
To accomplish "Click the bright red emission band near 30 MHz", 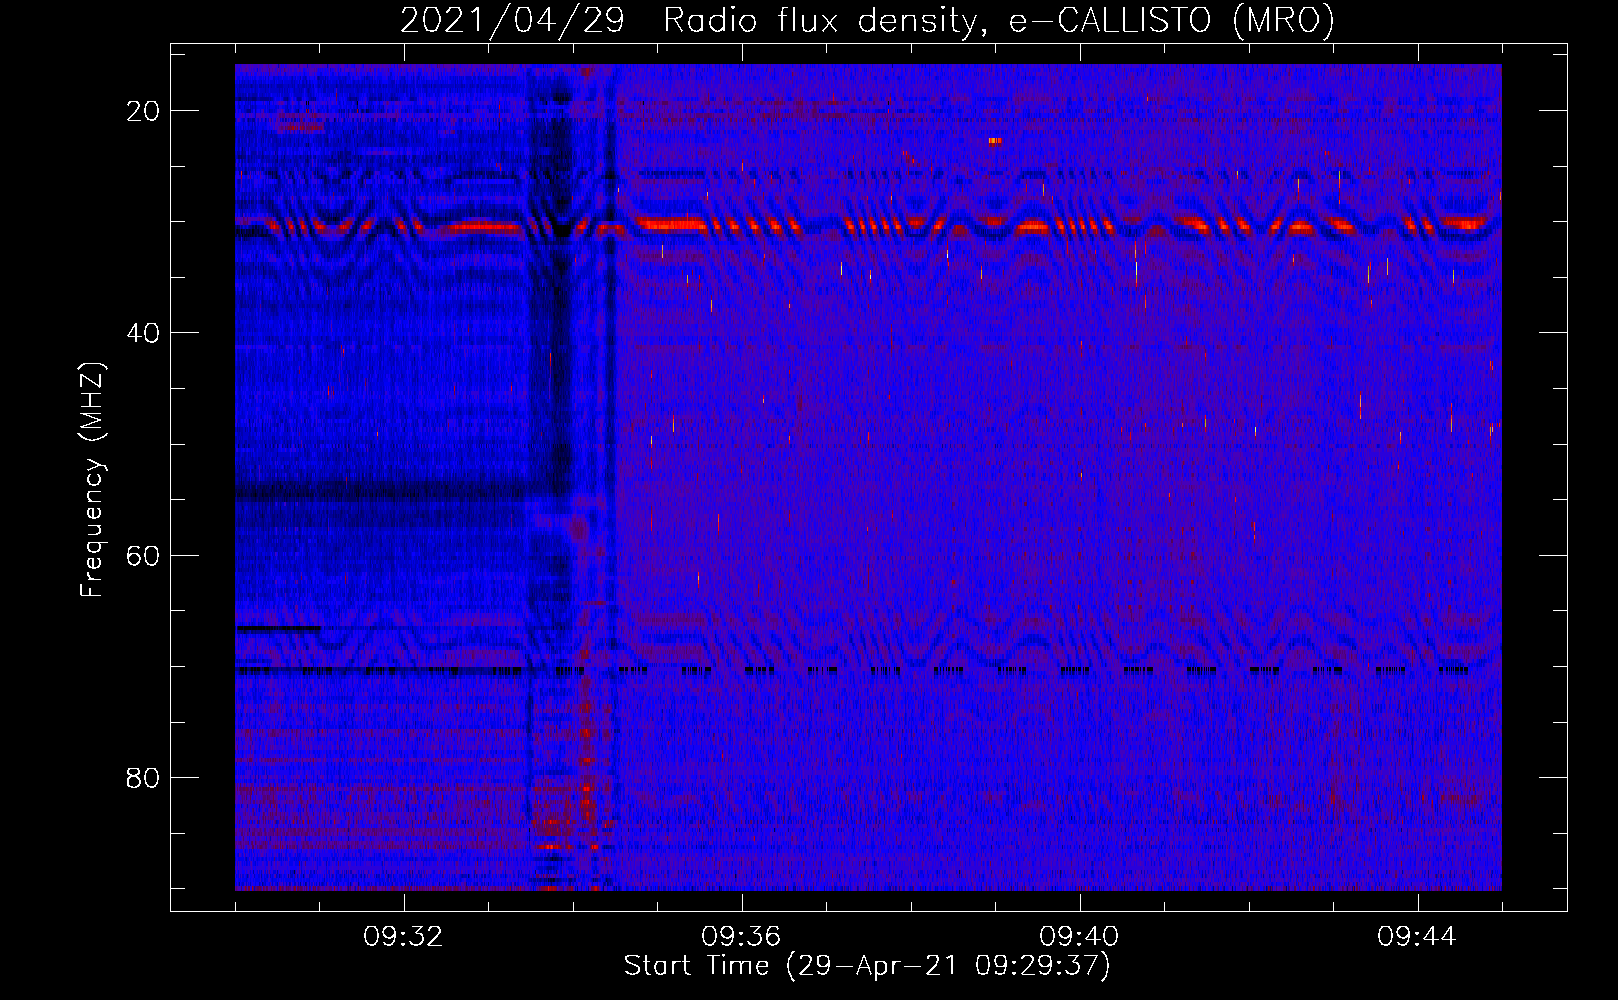I will click(x=868, y=226).
